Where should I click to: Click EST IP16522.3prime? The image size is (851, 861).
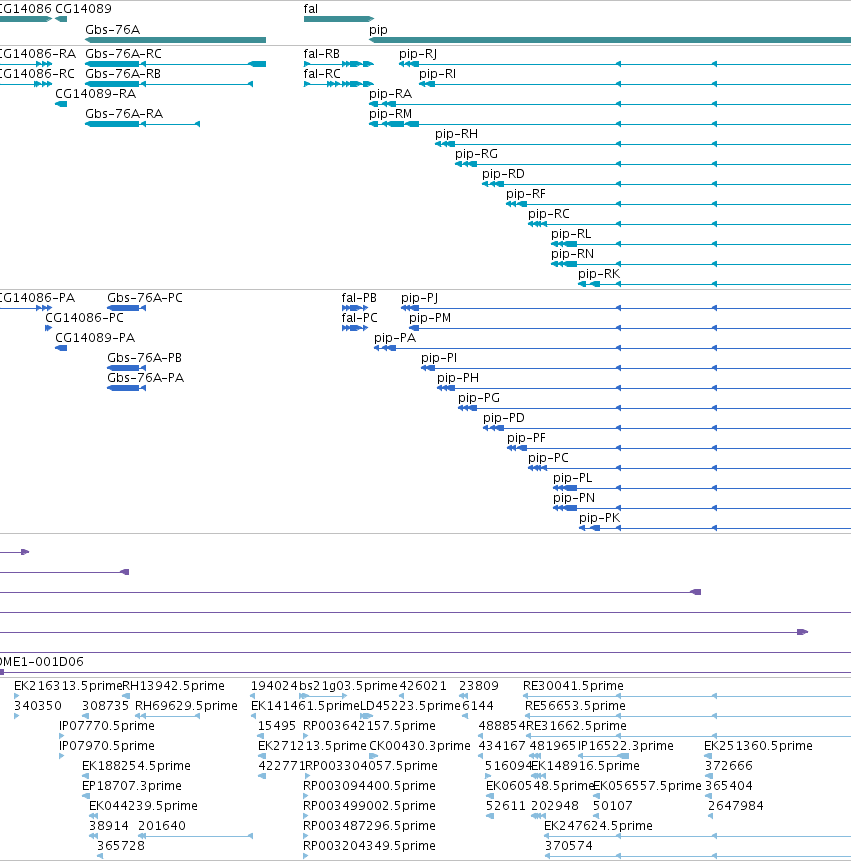tap(625, 746)
